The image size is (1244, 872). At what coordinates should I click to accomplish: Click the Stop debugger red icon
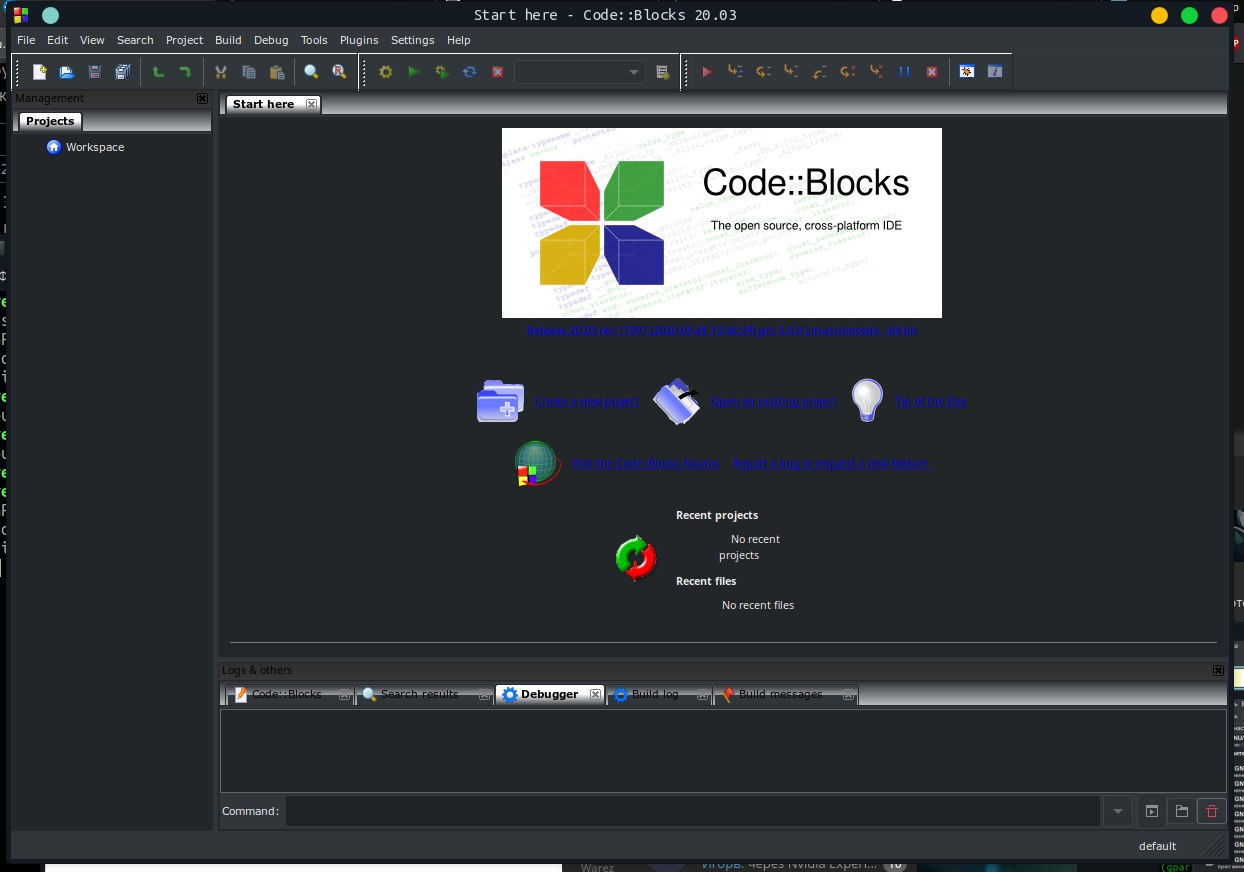(x=932, y=72)
